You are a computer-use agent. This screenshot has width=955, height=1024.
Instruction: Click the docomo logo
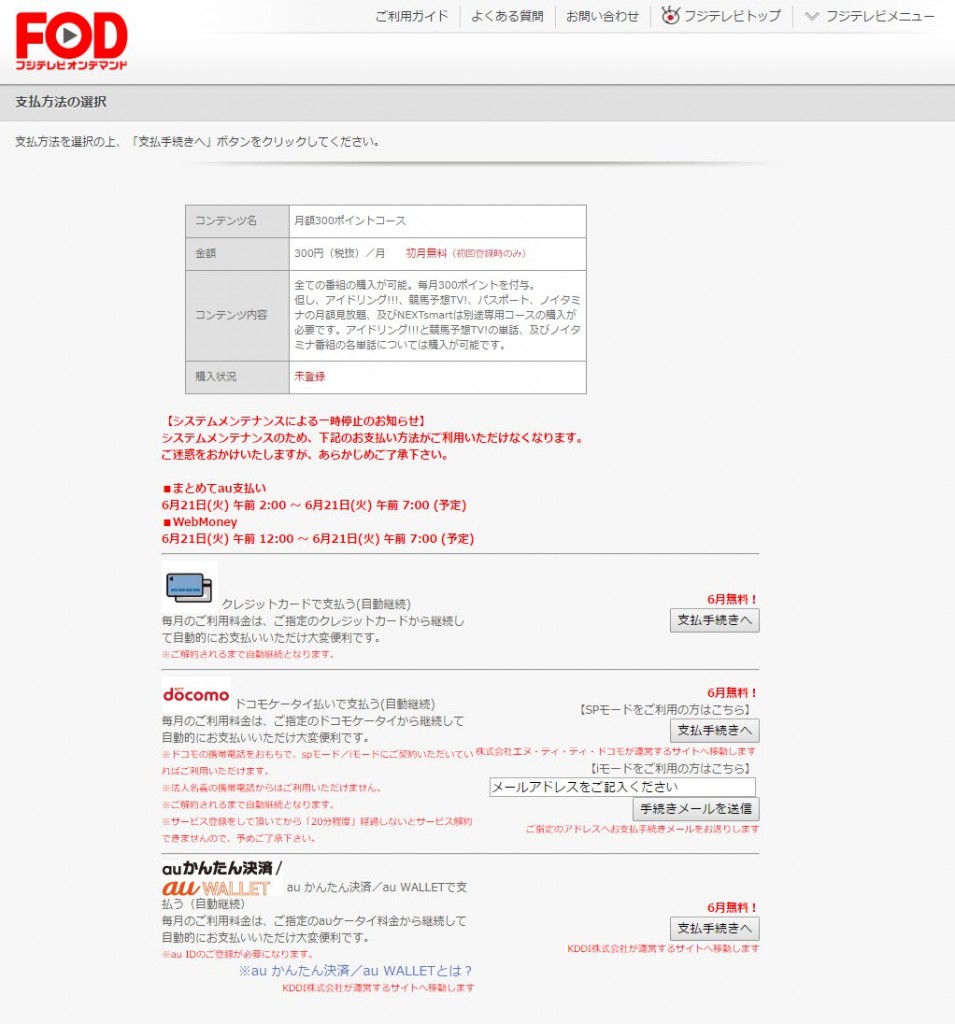click(196, 694)
